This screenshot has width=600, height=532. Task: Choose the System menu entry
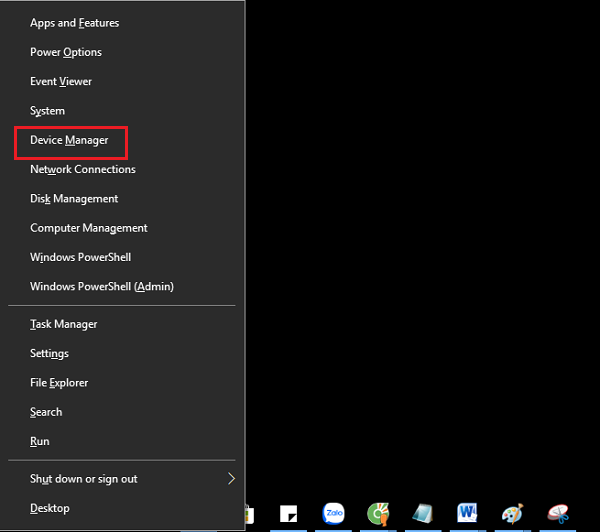(x=47, y=111)
